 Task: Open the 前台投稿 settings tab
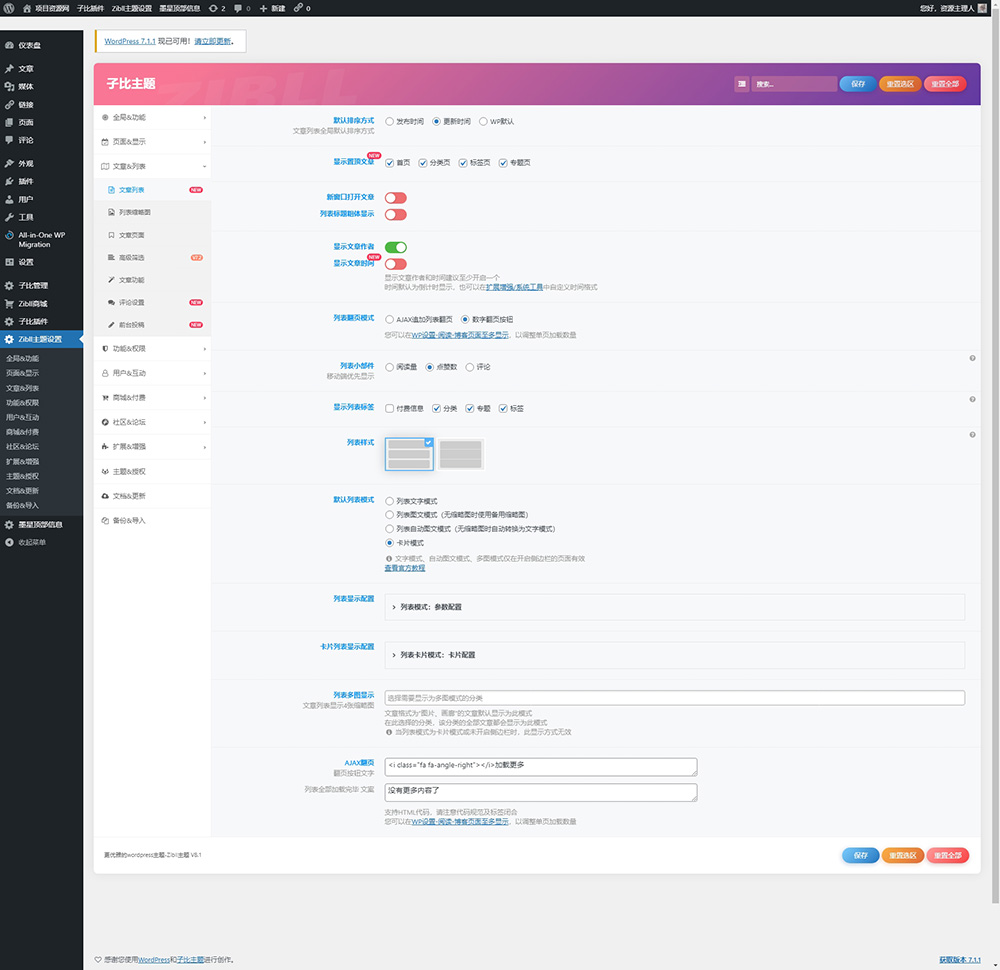(152, 325)
